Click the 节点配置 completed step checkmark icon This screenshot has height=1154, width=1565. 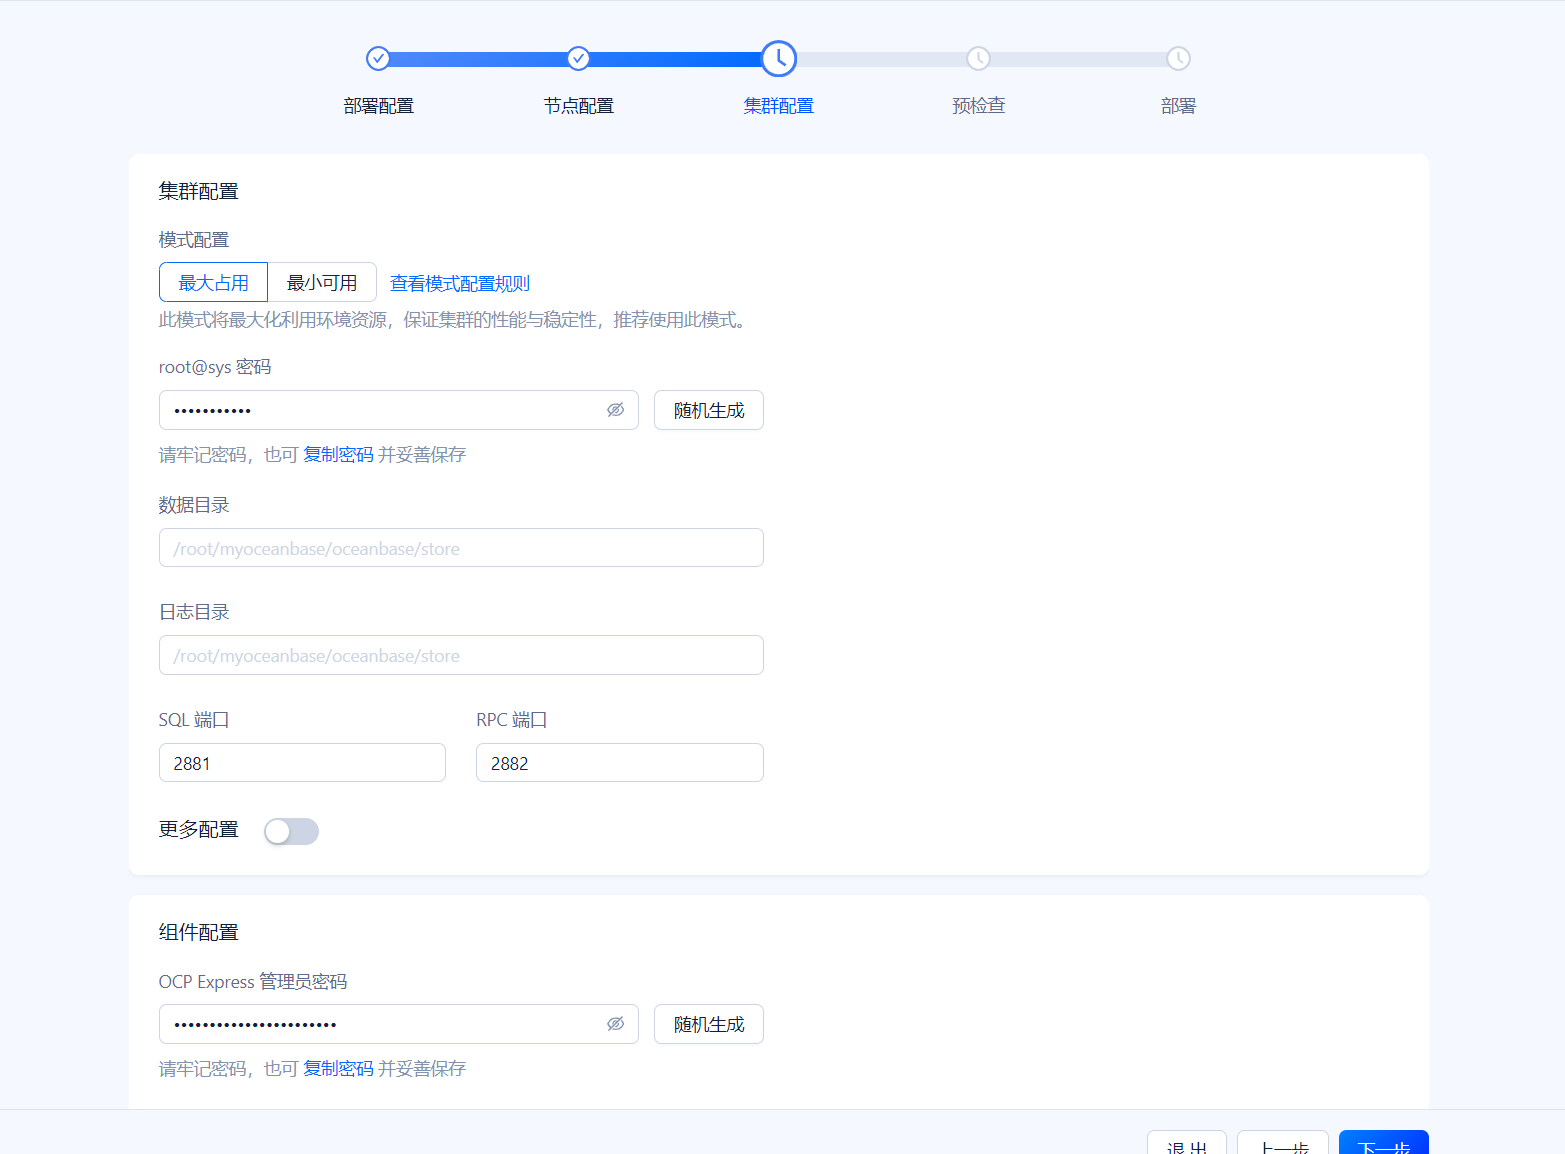578,59
